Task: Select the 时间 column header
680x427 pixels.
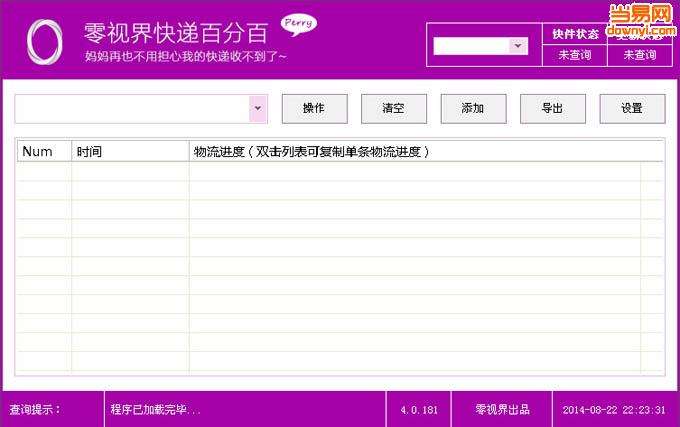Action: click(x=130, y=152)
